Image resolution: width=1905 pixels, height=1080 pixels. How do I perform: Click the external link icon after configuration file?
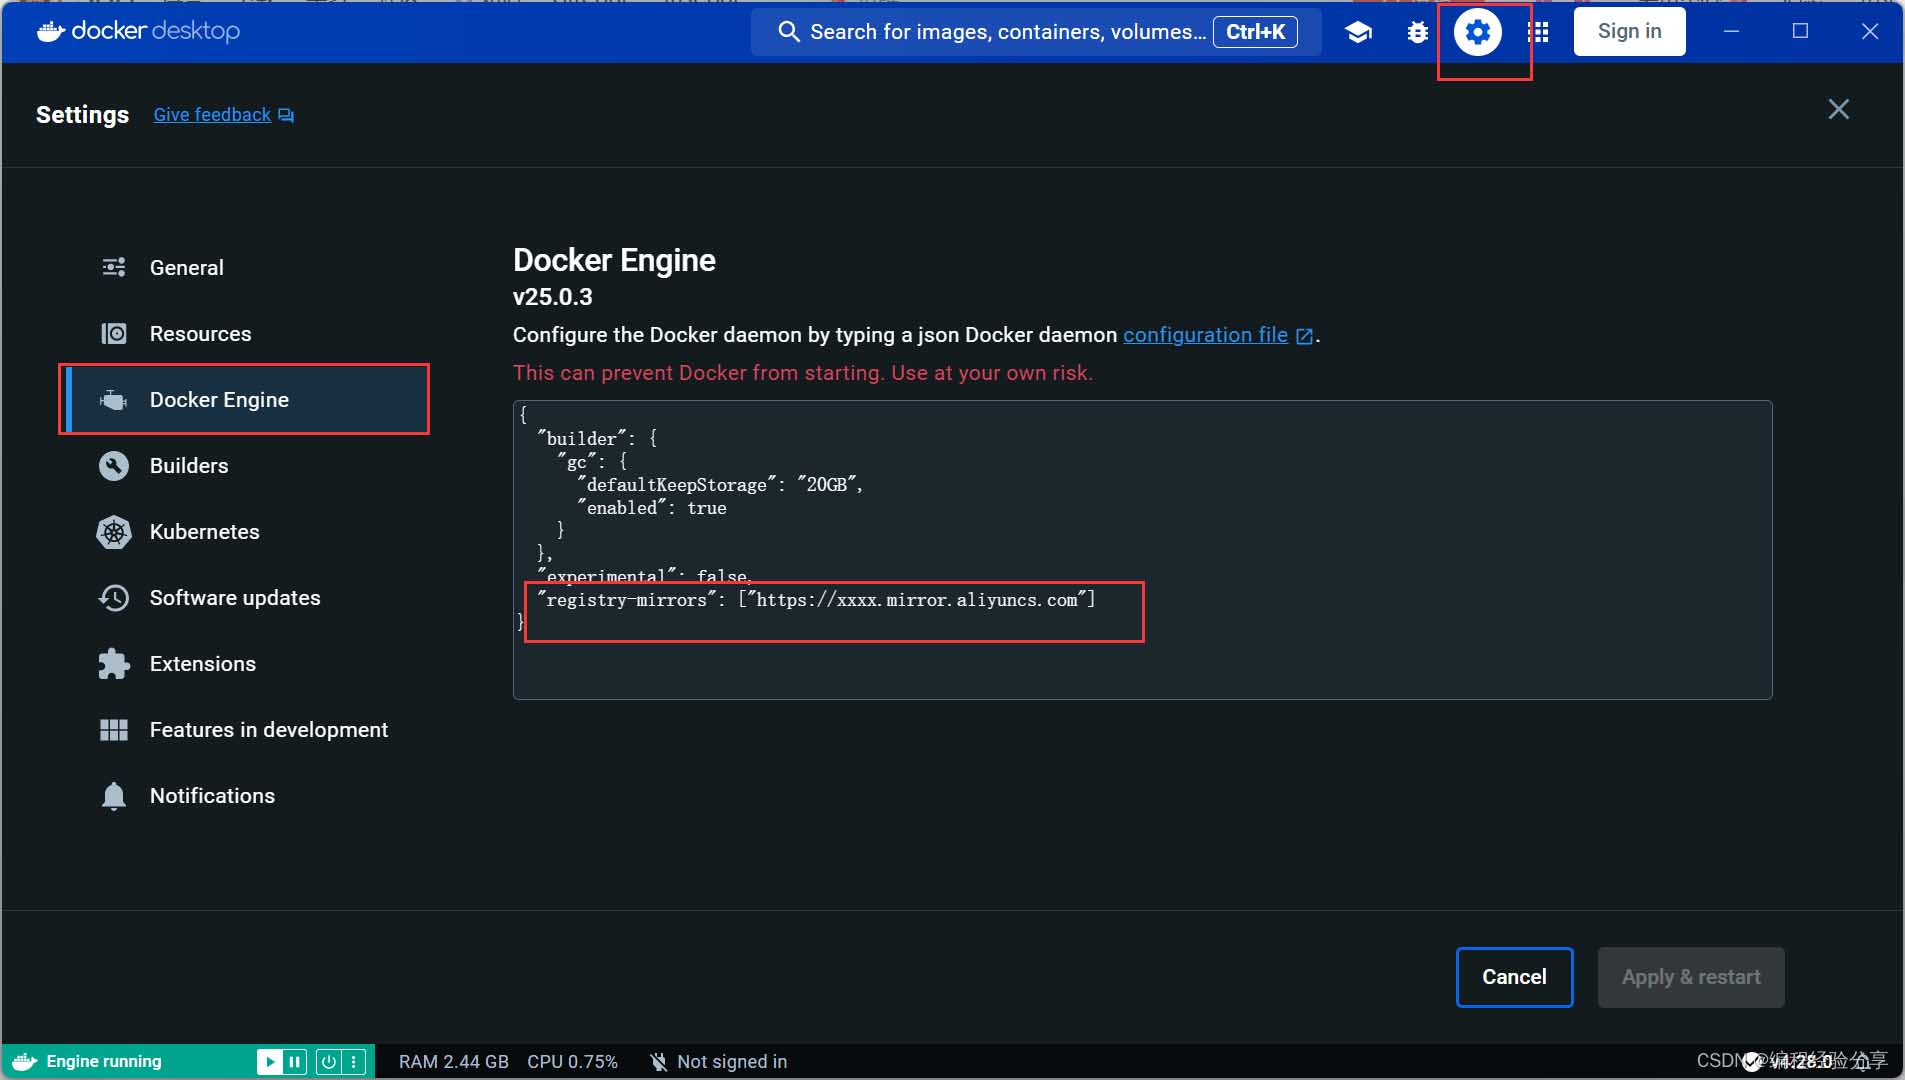[1304, 336]
